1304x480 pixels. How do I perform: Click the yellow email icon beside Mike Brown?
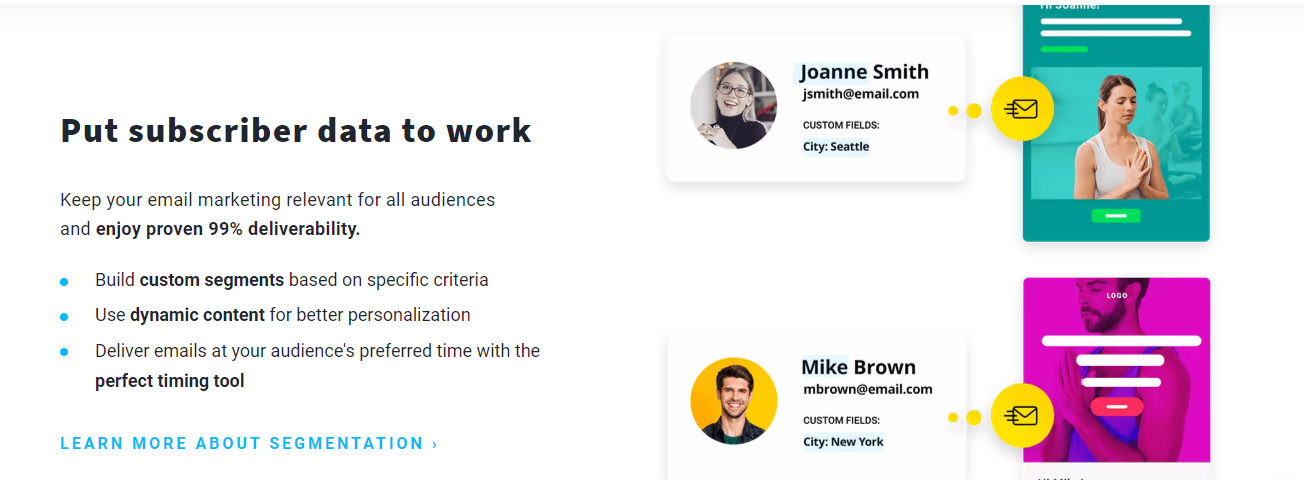1022,415
